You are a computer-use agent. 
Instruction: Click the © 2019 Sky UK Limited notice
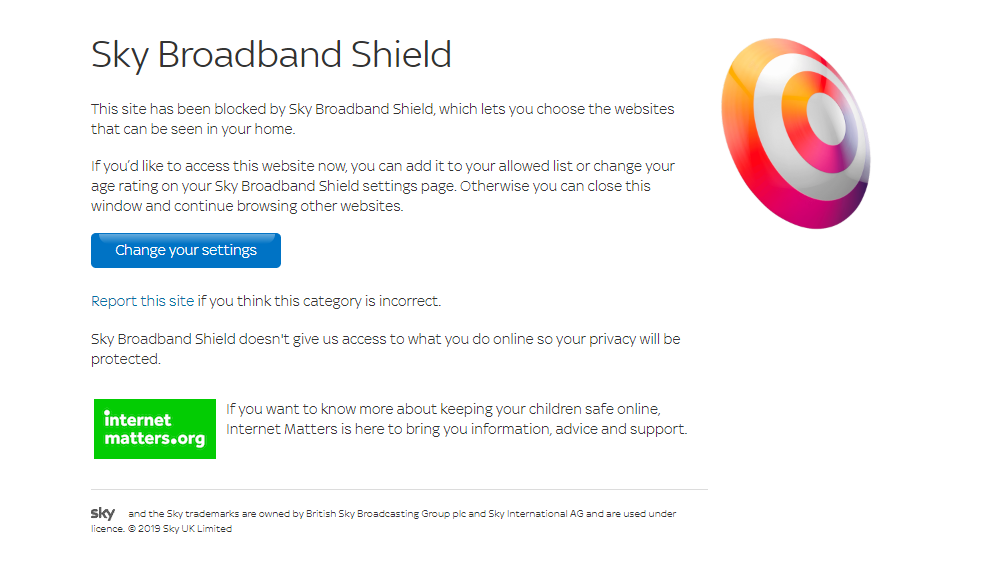pos(180,529)
